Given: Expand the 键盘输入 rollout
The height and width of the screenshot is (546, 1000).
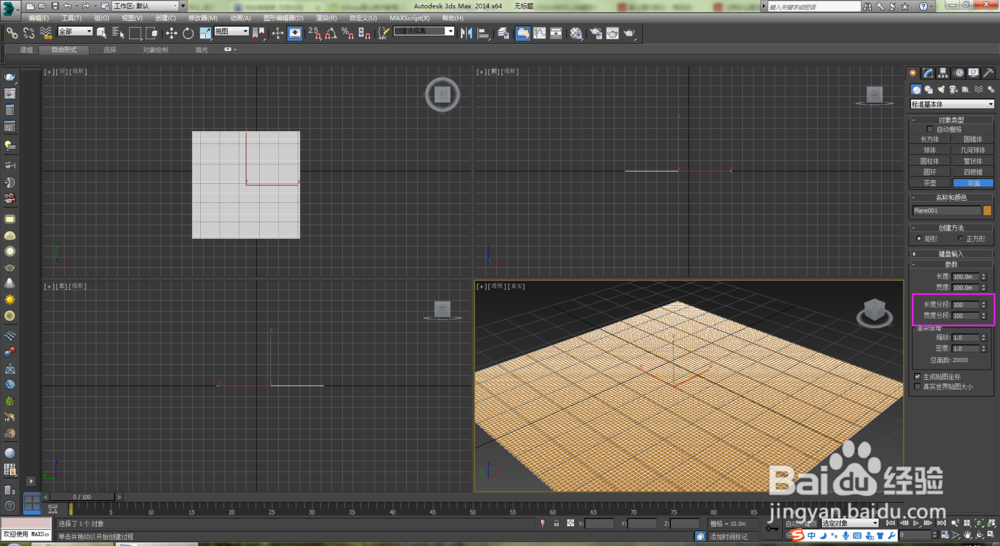Looking at the screenshot, I should (x=951, y=254).
